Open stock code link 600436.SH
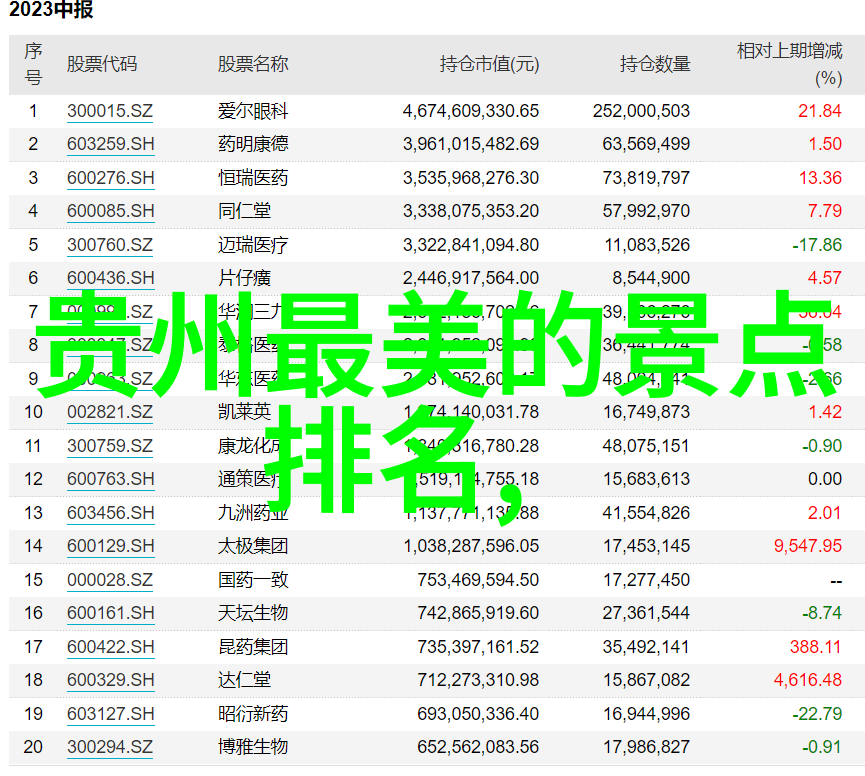Image resolution: width=865 pixels, height=776 pixels. (110, 278)
